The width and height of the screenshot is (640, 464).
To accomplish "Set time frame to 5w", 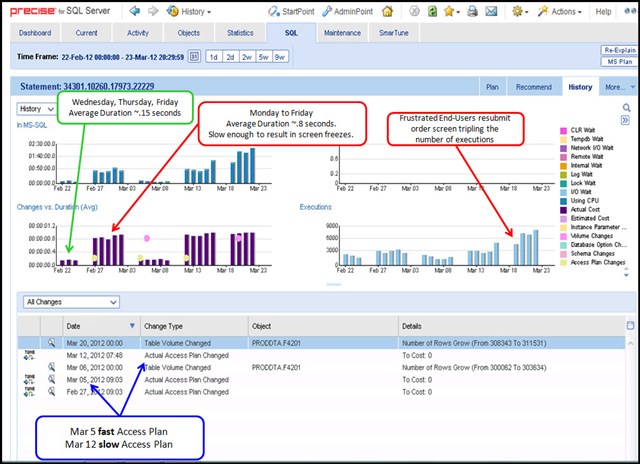I will pyautogui.click(x=263, y=57).
